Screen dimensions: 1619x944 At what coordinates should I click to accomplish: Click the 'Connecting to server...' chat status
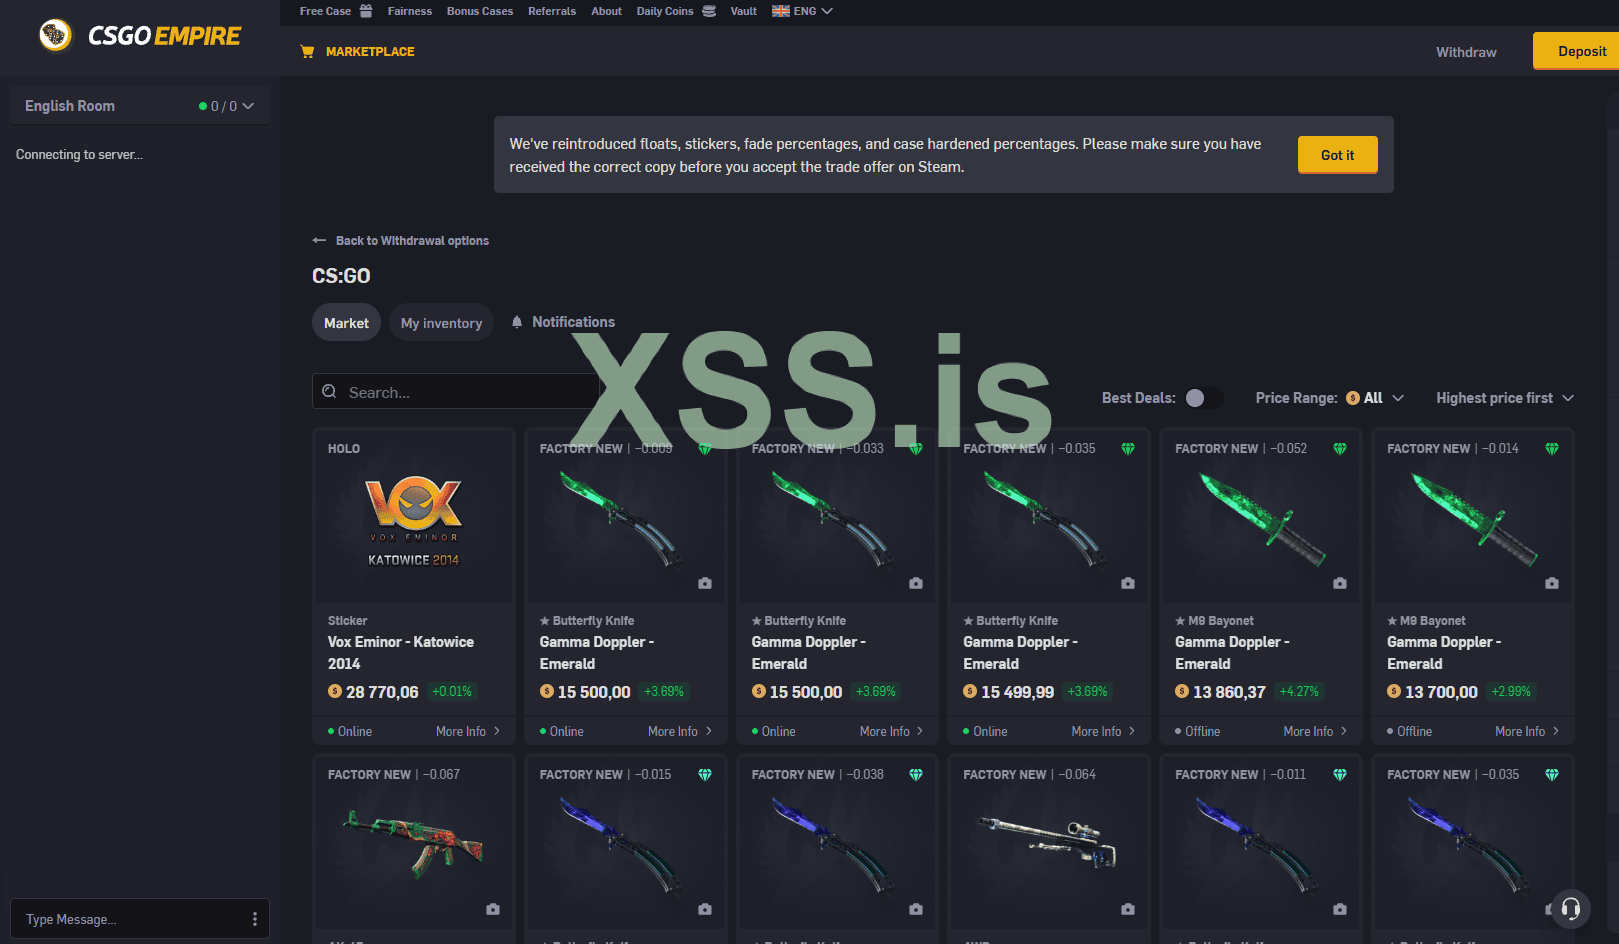click(80, 155)
